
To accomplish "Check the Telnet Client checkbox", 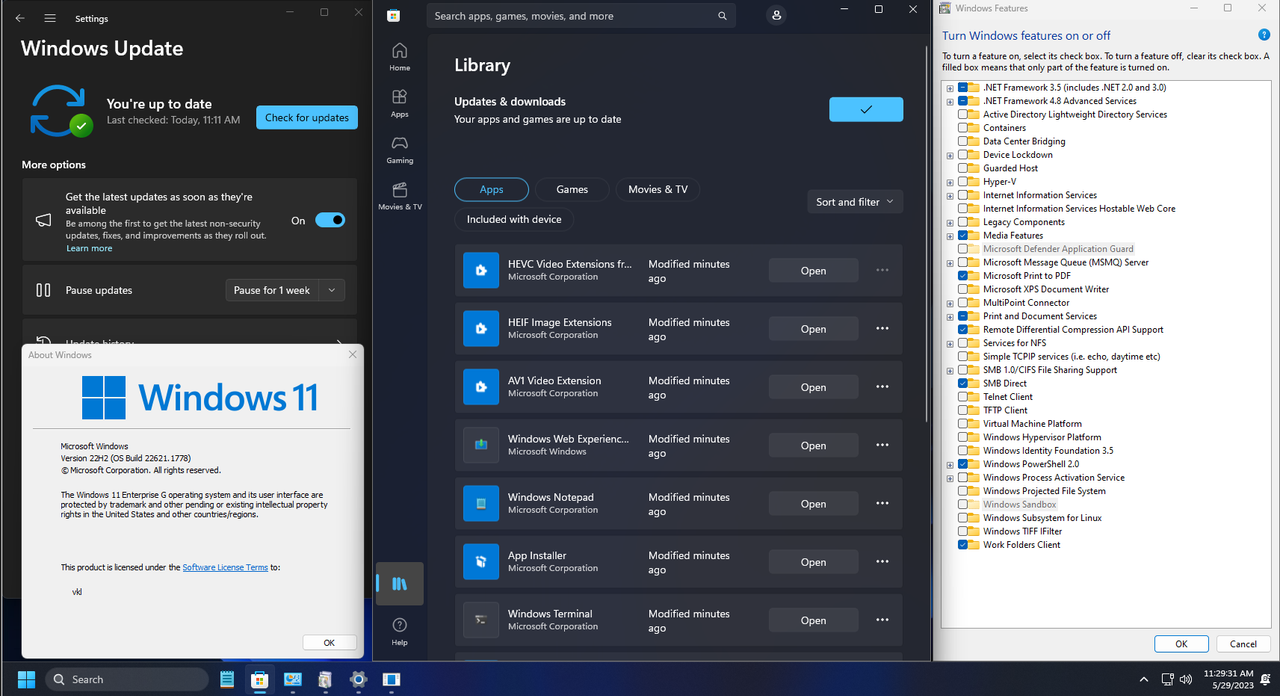I will [x=963, y=396].
